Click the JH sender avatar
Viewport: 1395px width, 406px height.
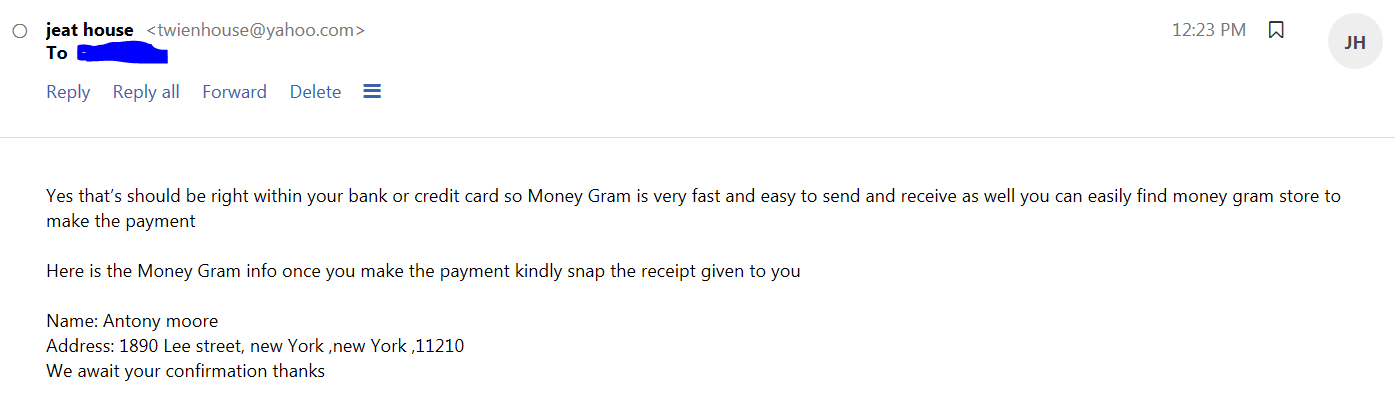point(1355,42)
